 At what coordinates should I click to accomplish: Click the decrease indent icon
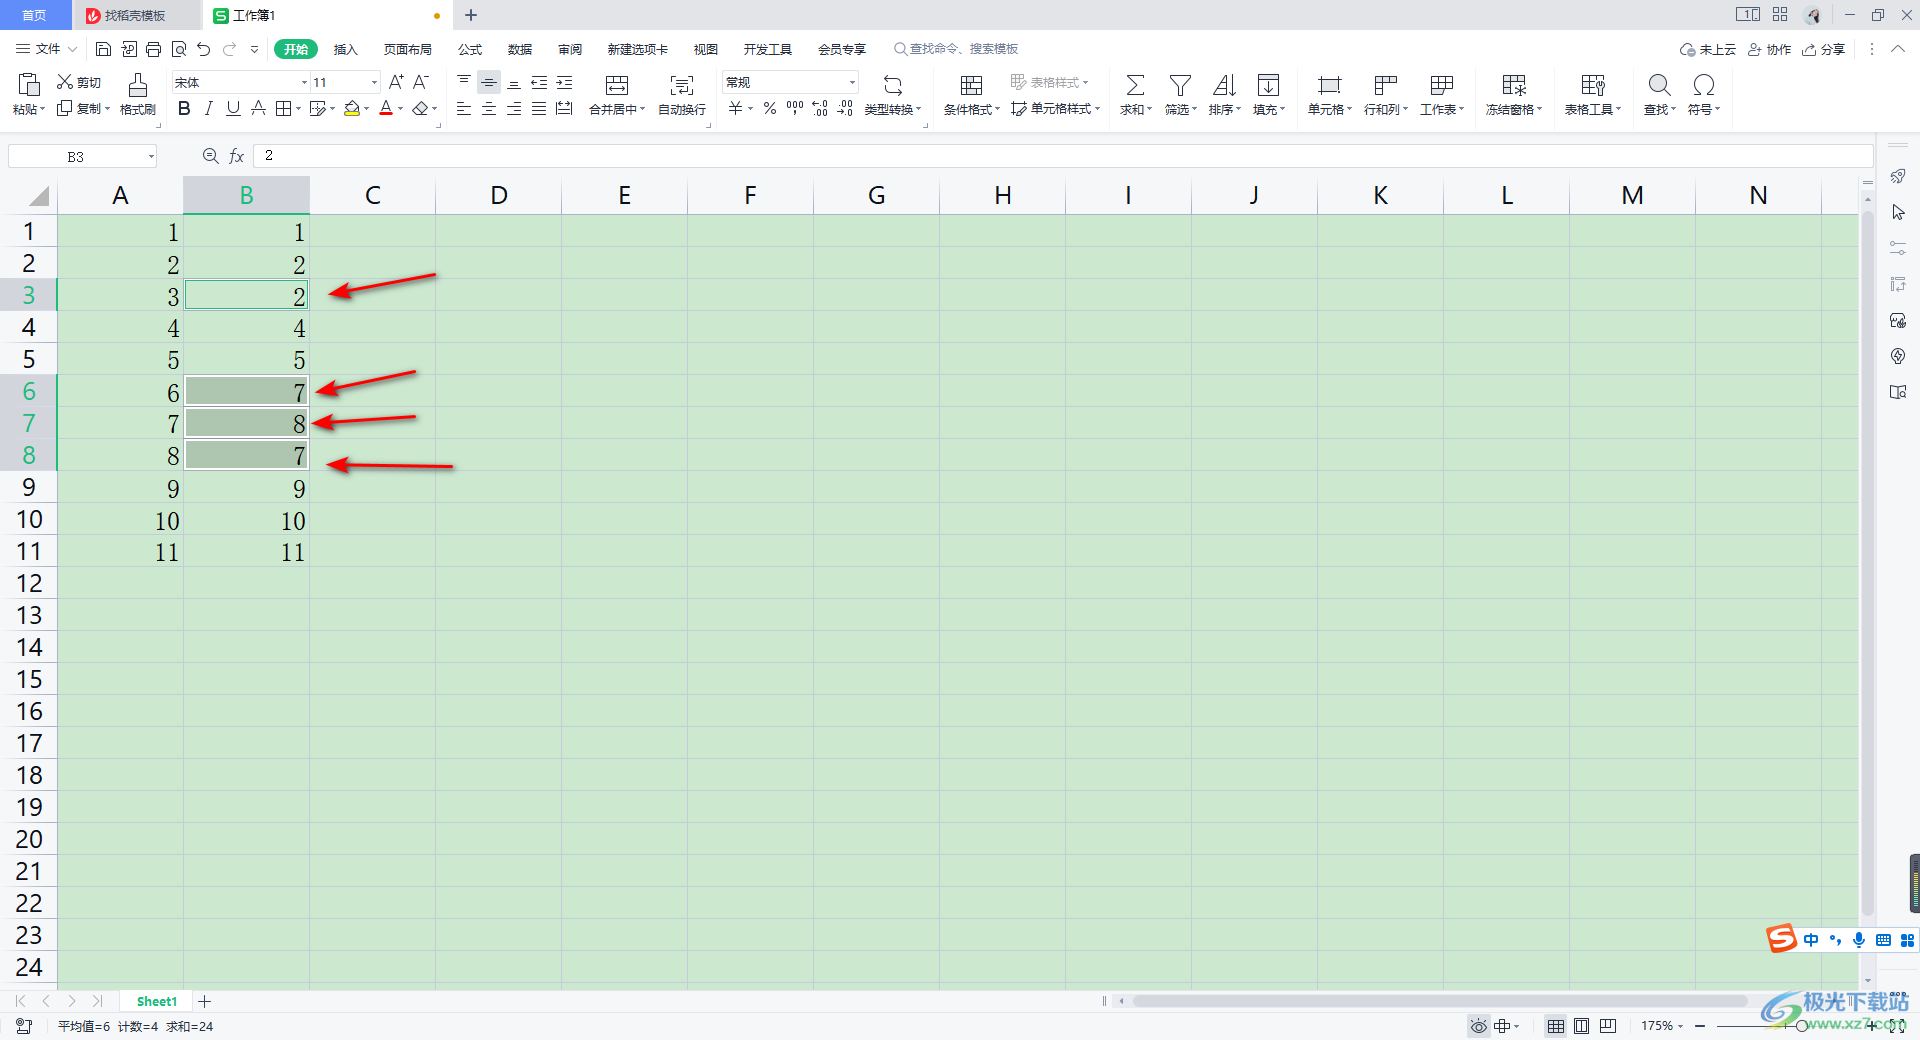click(539, 82)
